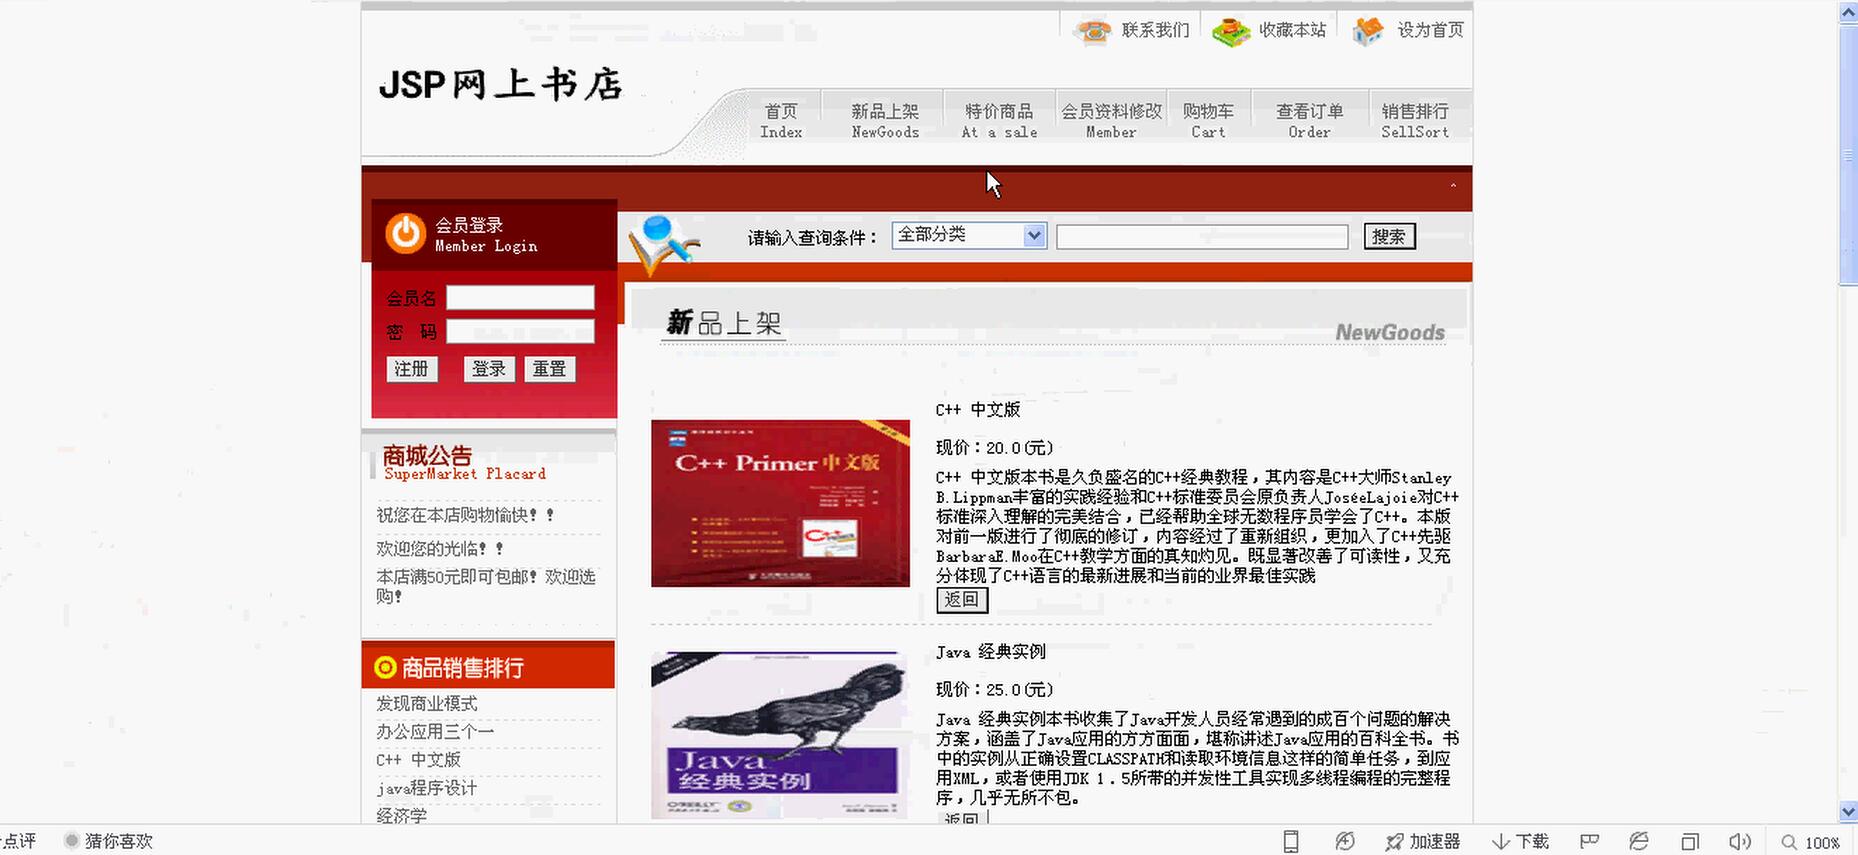Click the 登录 login button

click(x=489, y=369)
